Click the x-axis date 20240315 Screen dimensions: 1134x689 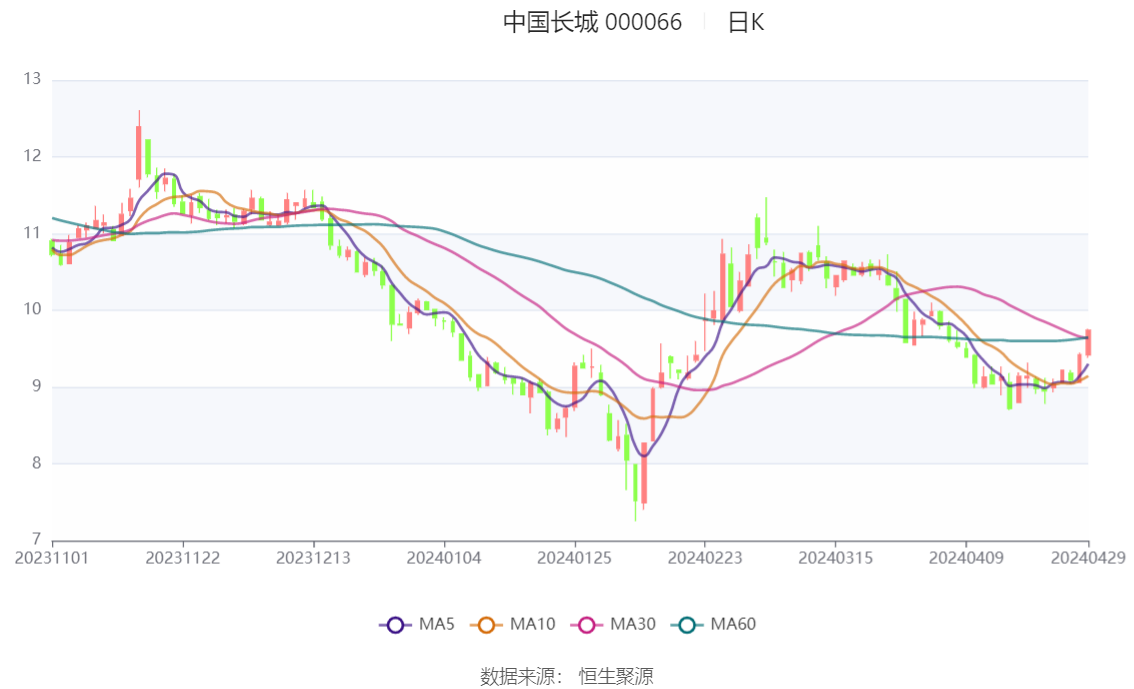coord(835,558)
